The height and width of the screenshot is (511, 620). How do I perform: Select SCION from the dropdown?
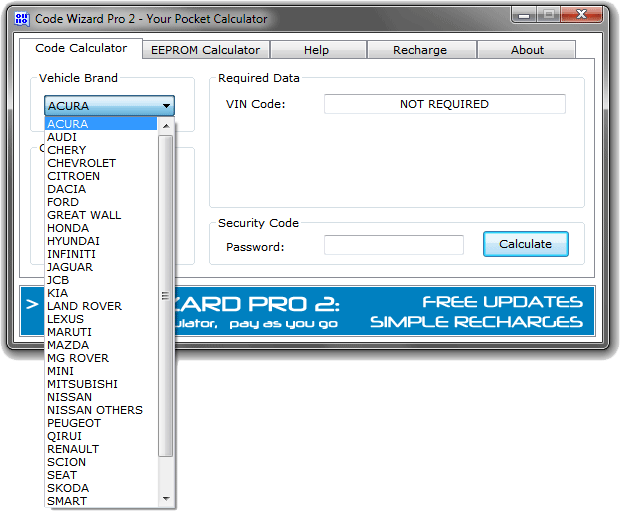click(101, 462)
